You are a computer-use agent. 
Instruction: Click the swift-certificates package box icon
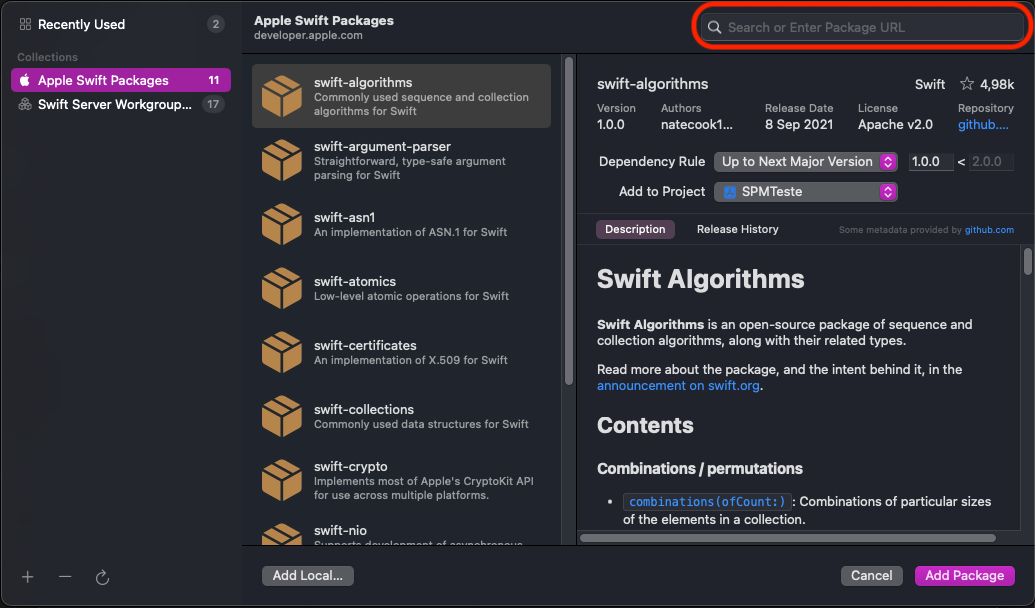[282, 353]
